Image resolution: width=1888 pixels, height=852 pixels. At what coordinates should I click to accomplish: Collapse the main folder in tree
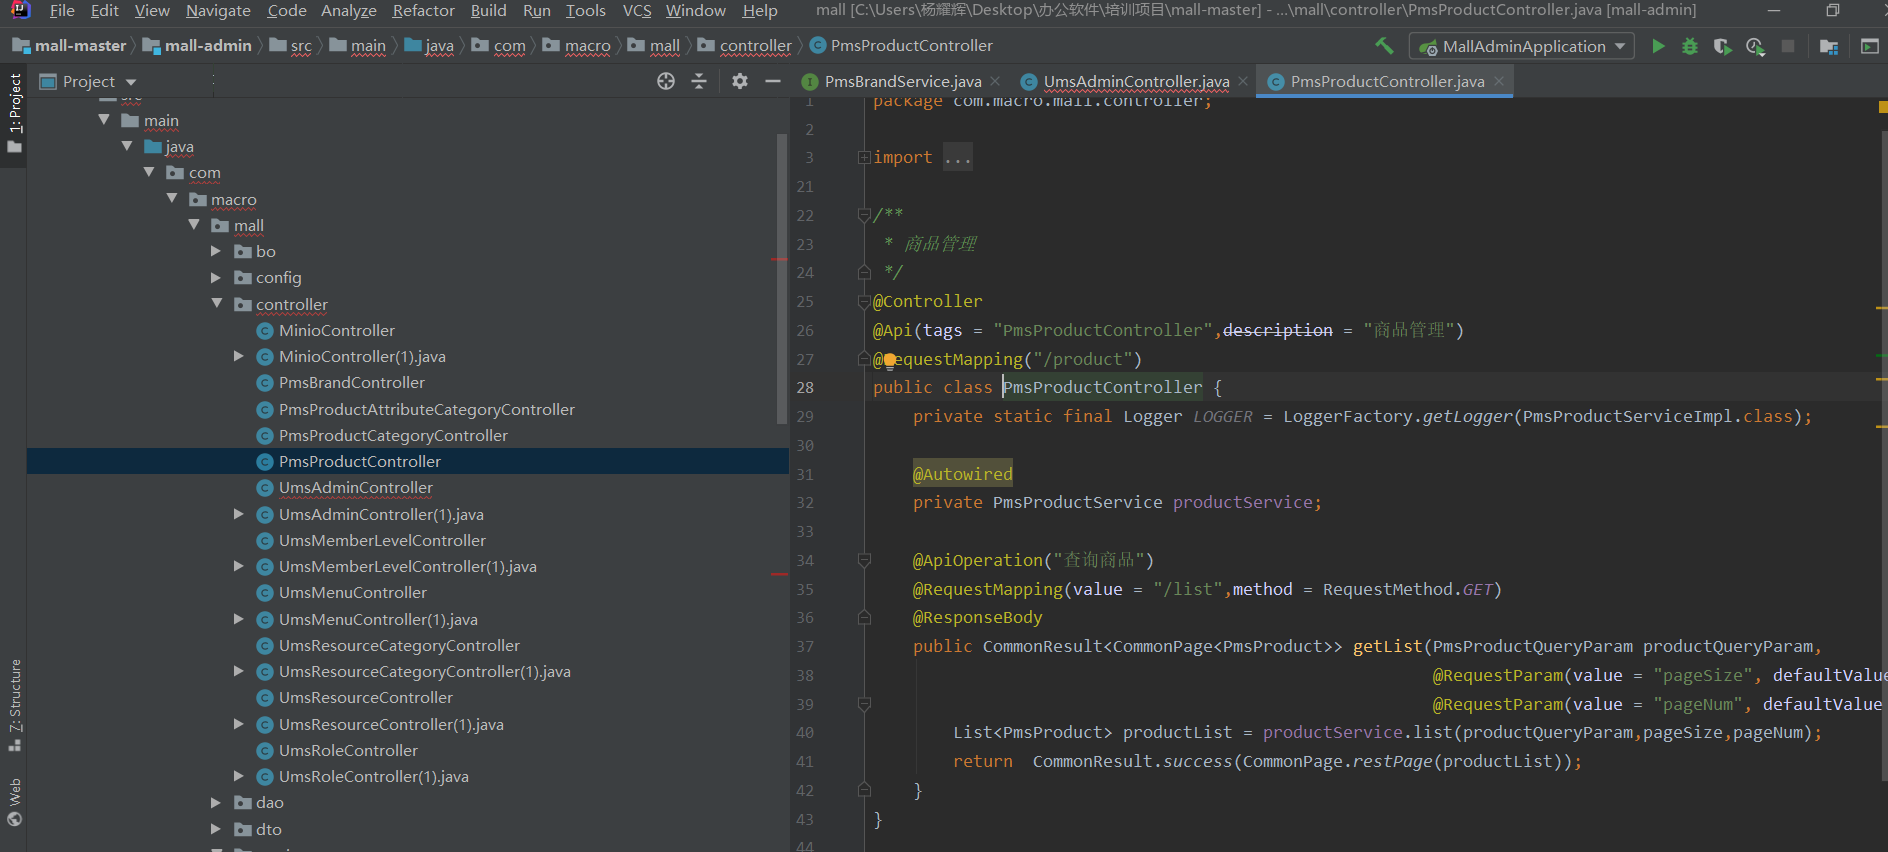pyautogui.click(x=104, y=120)
